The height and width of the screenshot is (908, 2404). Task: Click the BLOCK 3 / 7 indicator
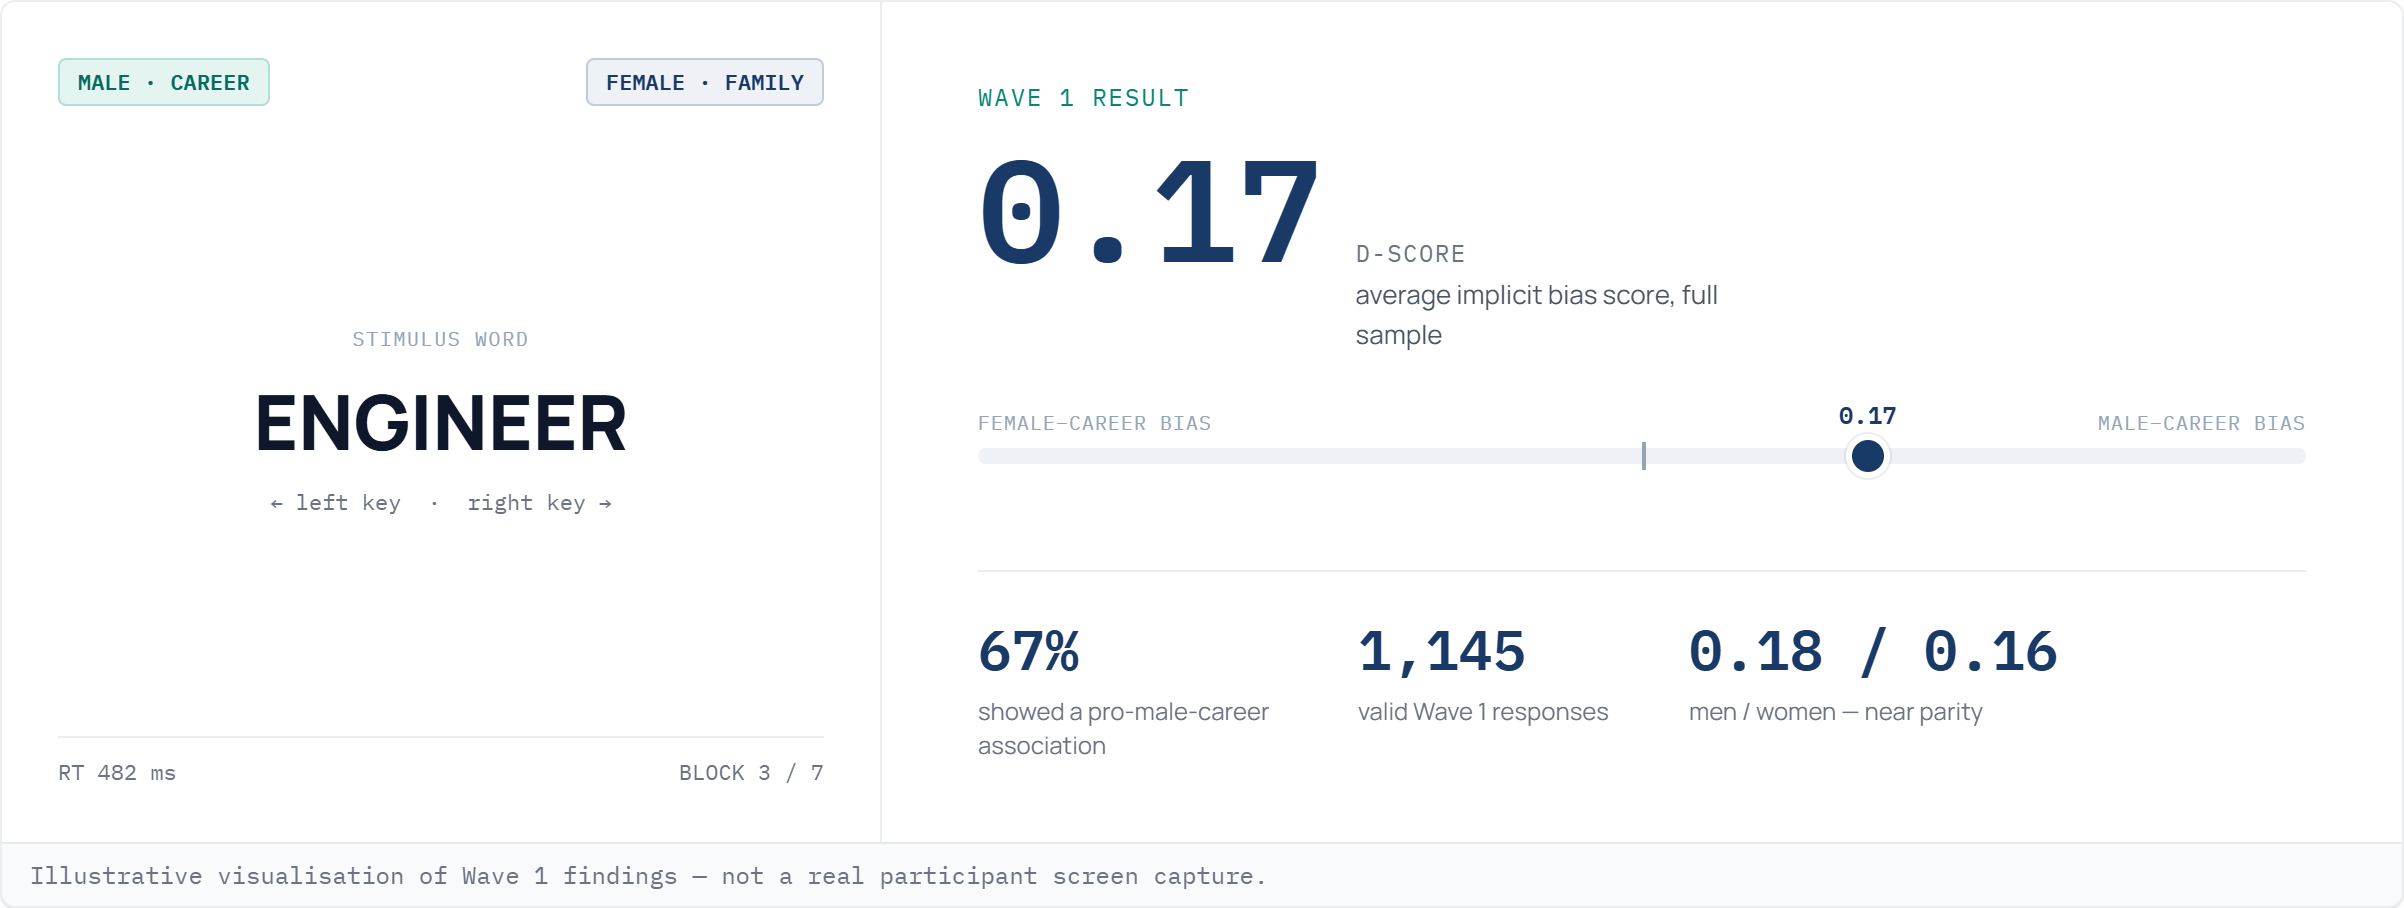click(751, 773)
